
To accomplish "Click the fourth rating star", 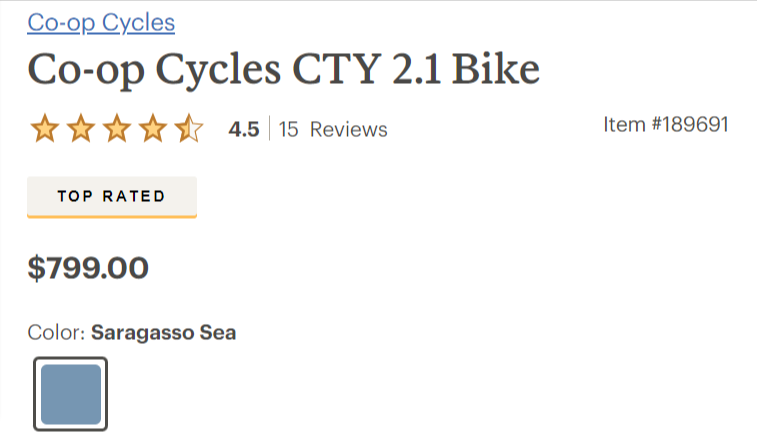I will (x=152, y=129).
